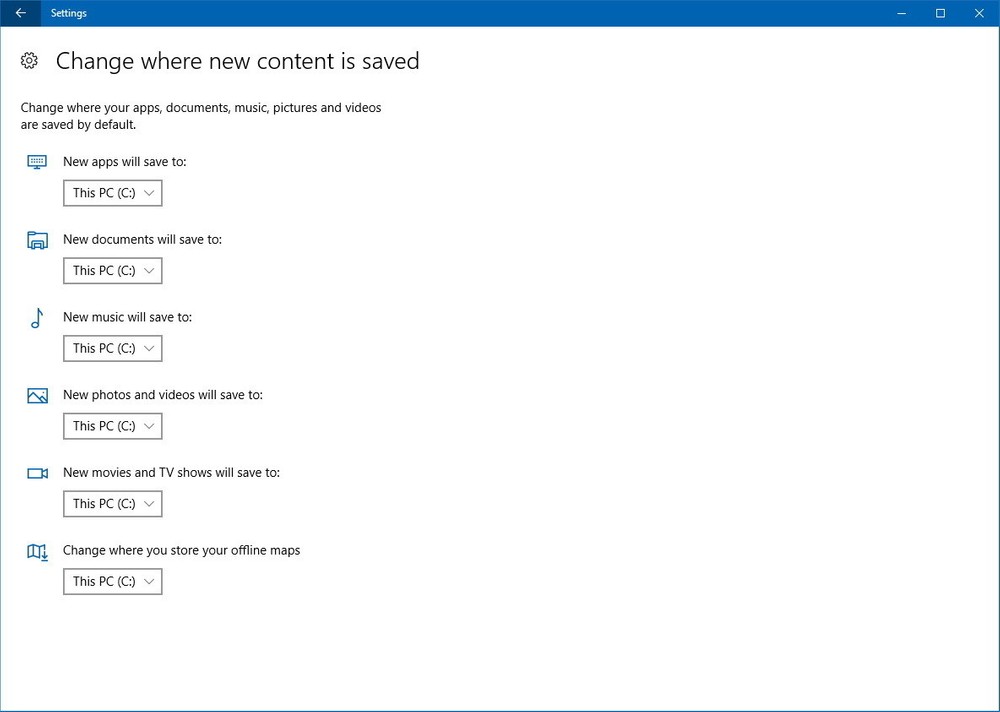This screenshot has width=1000, height=712.
Task: Click the settings gear icon beside heading
Action: tap(29, 61)
